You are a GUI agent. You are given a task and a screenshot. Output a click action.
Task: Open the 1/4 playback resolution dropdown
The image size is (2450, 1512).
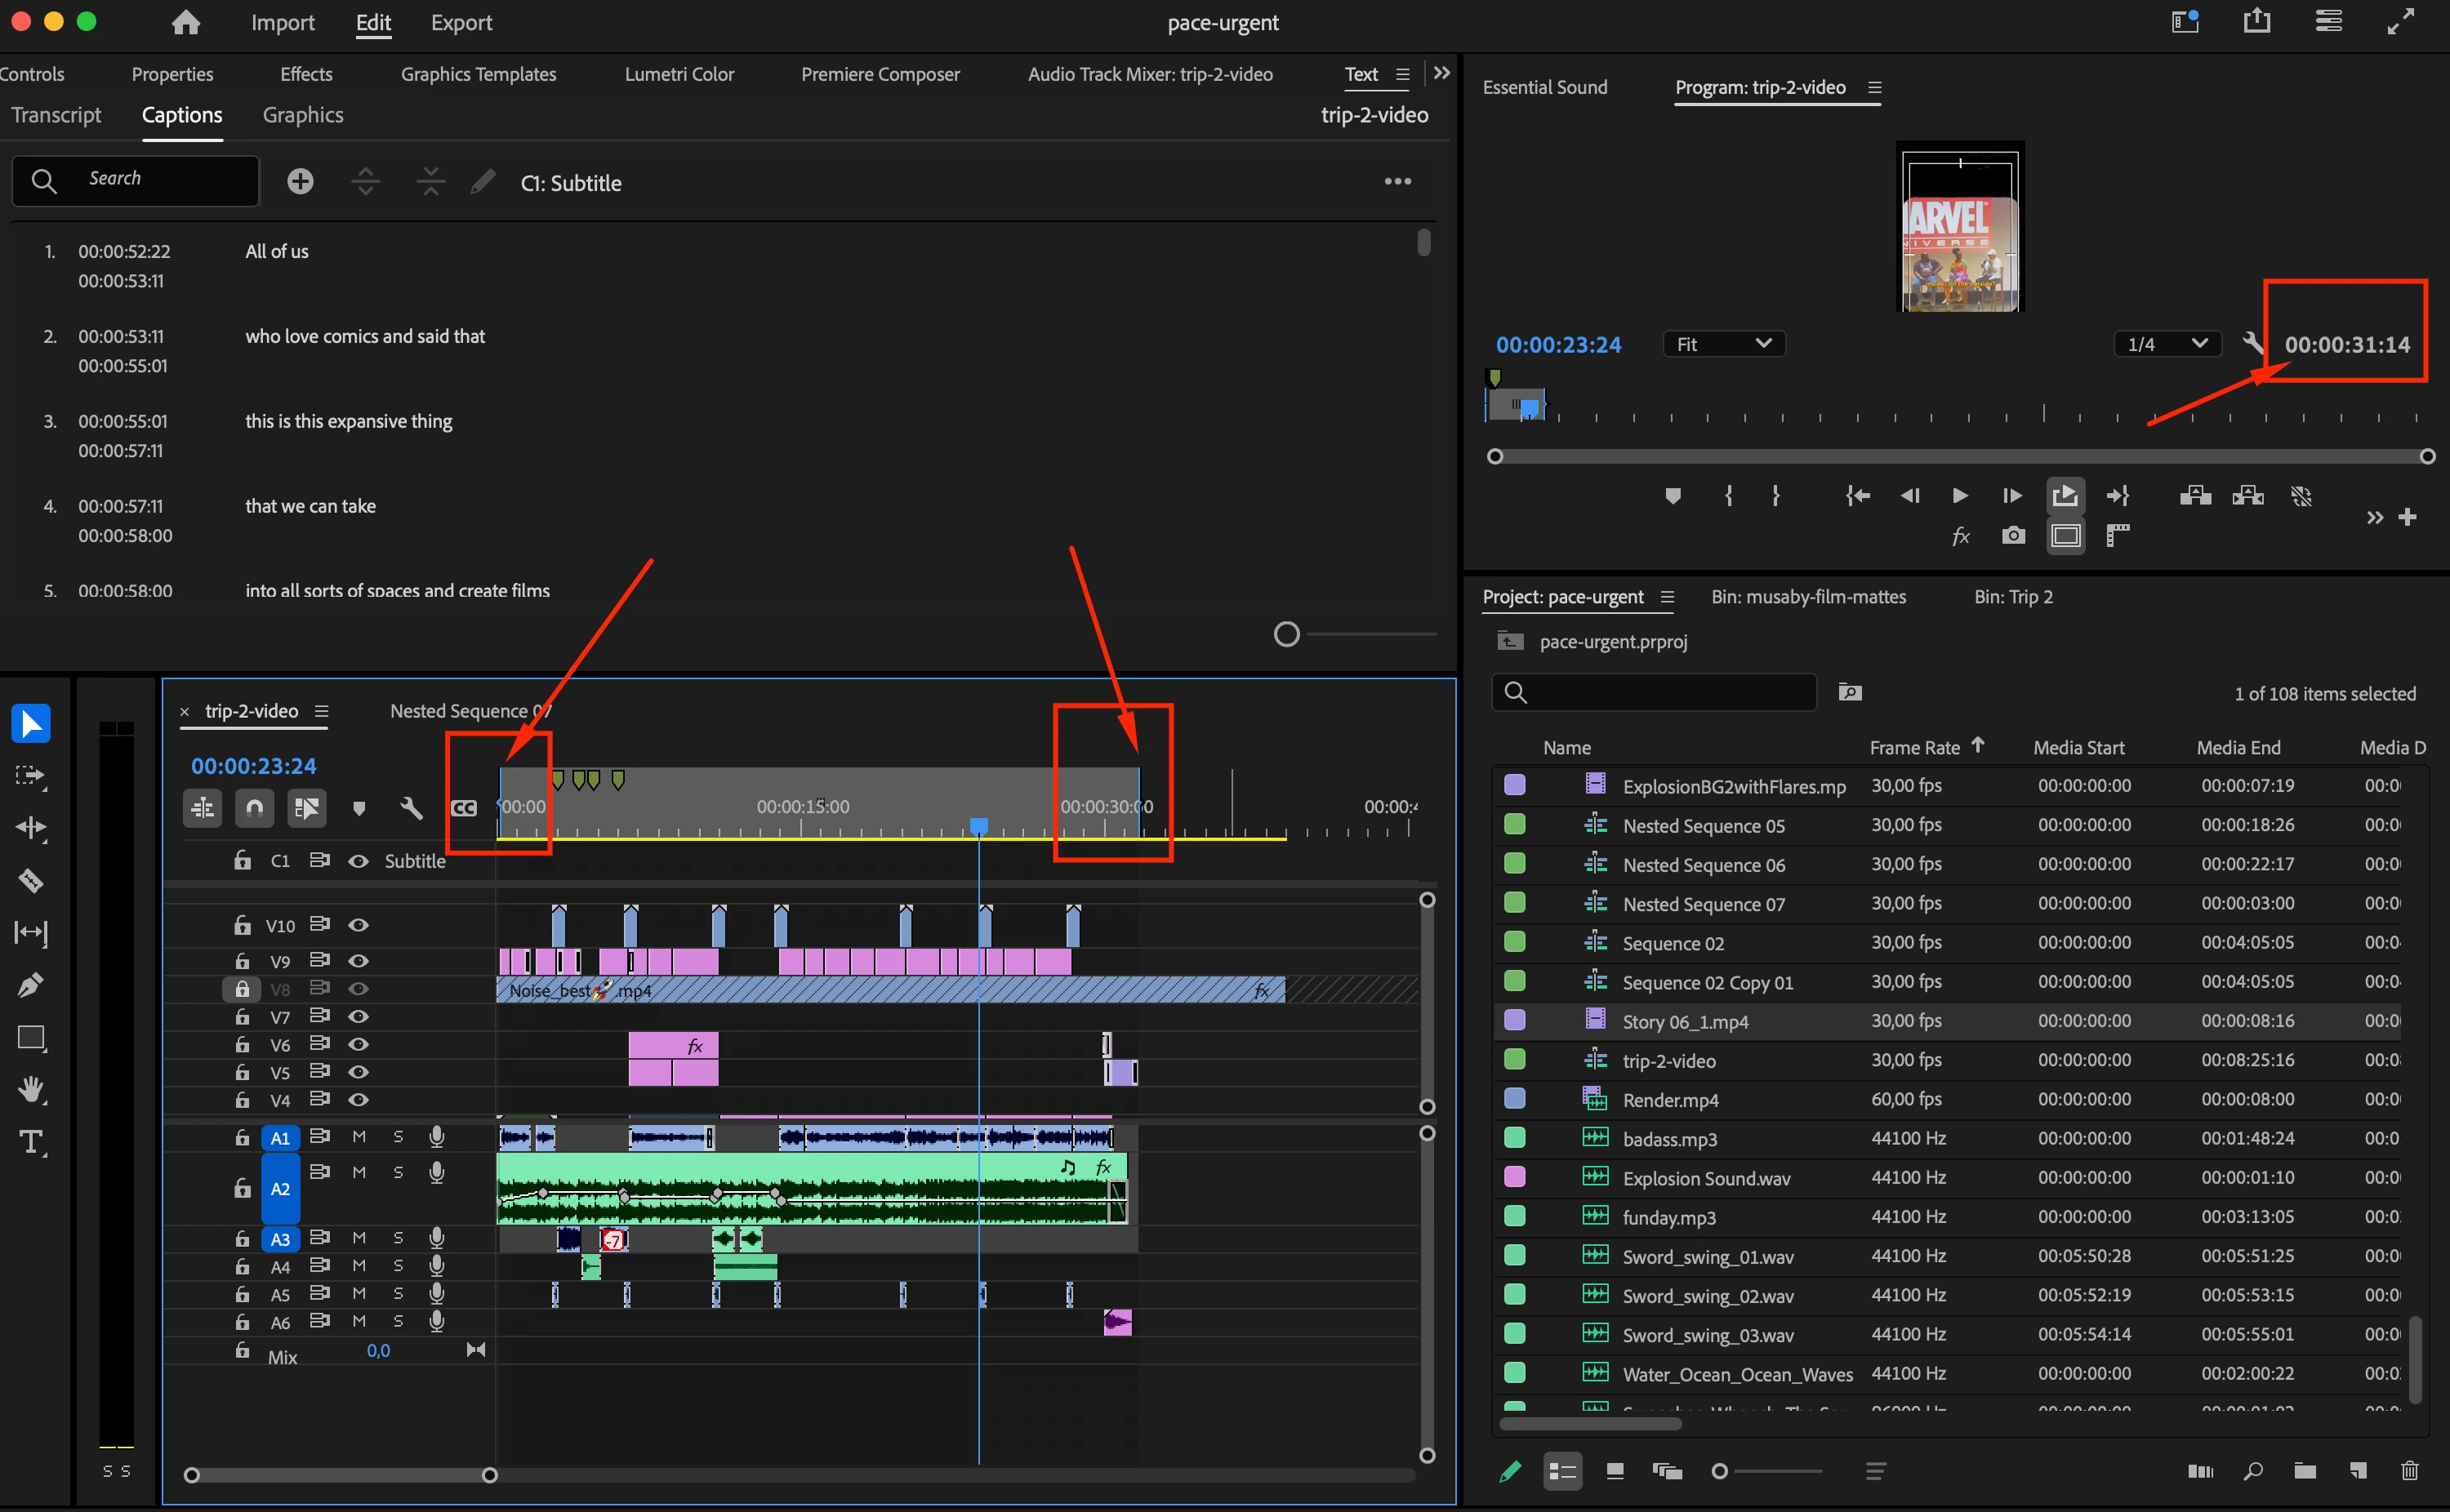point(2166,344)
